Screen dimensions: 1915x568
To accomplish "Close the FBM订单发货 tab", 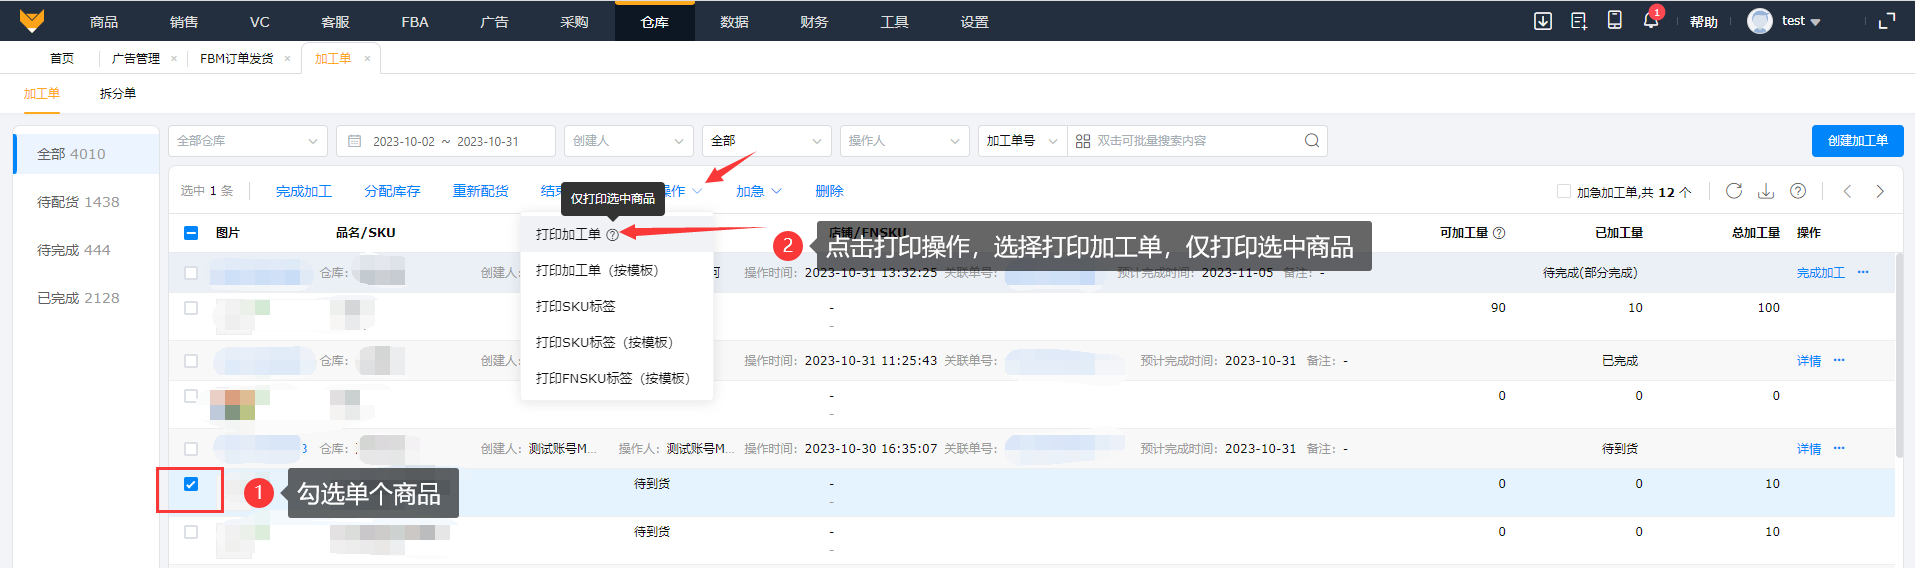I will click(x=287, y=59).
